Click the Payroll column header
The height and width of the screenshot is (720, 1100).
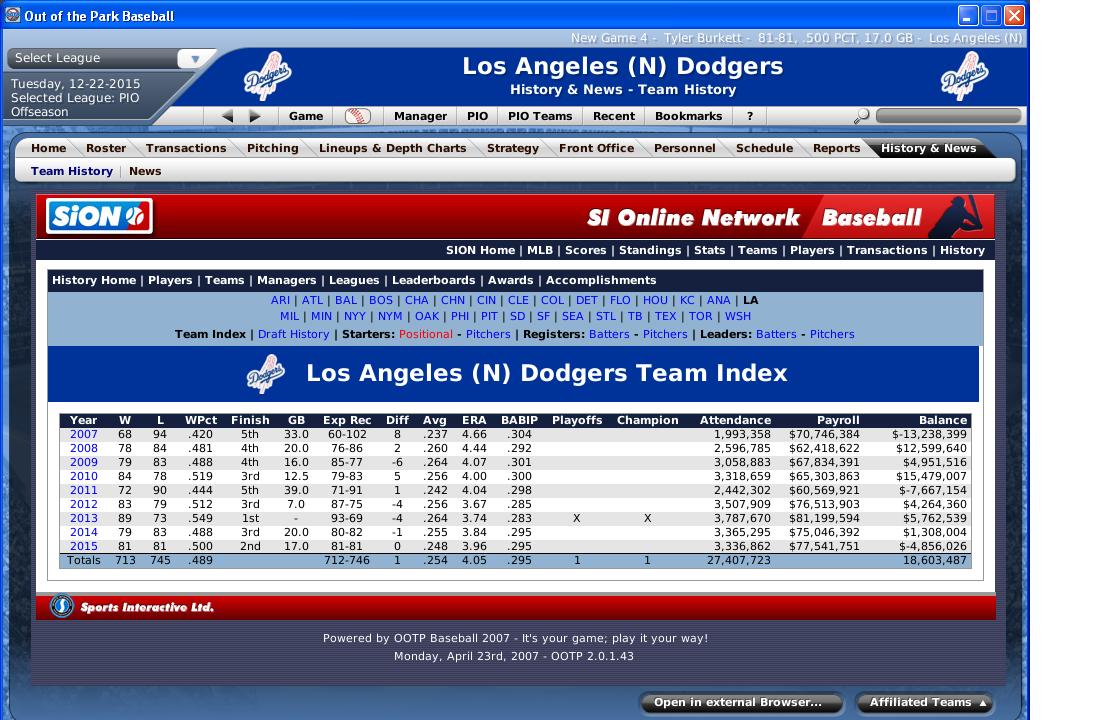[x=838, y=420]
